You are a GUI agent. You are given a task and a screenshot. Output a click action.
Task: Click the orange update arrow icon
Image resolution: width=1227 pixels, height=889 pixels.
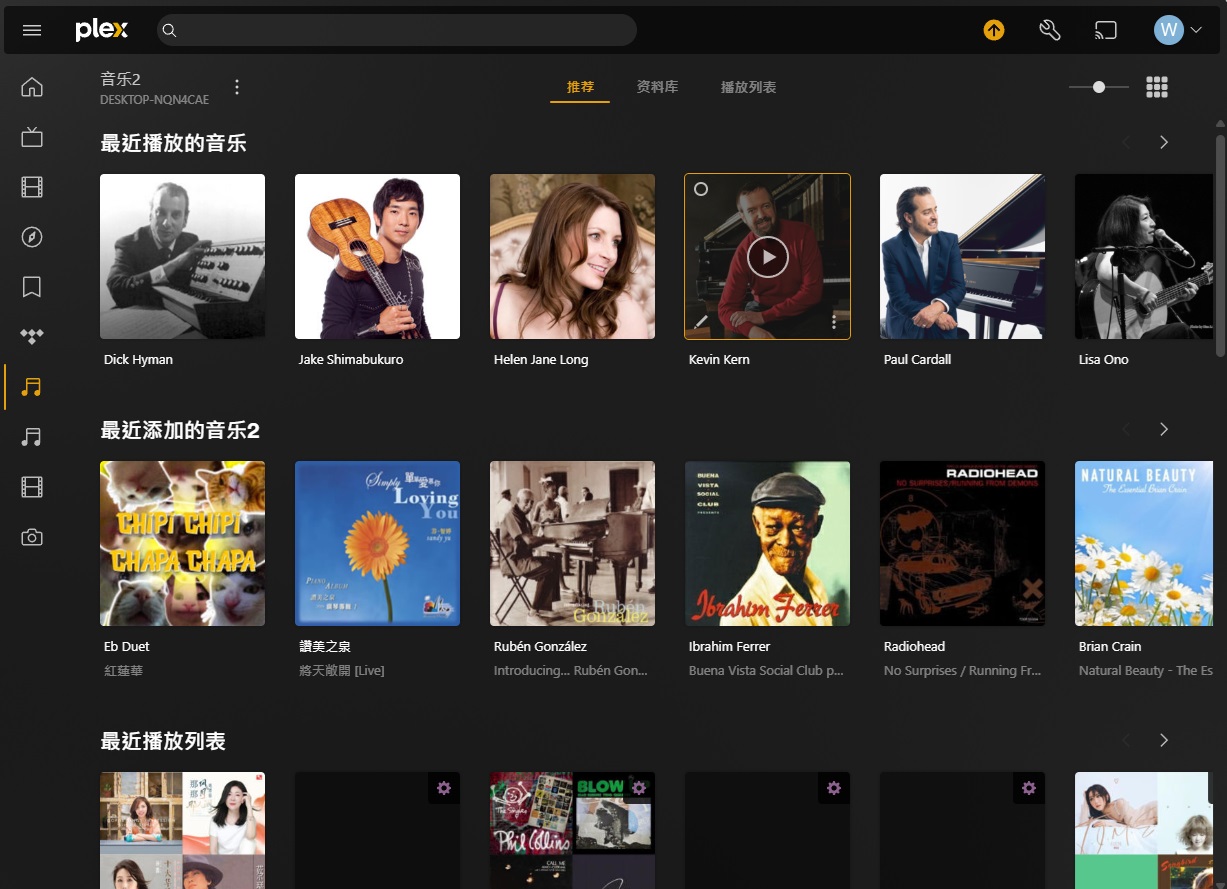coord(993,30)
